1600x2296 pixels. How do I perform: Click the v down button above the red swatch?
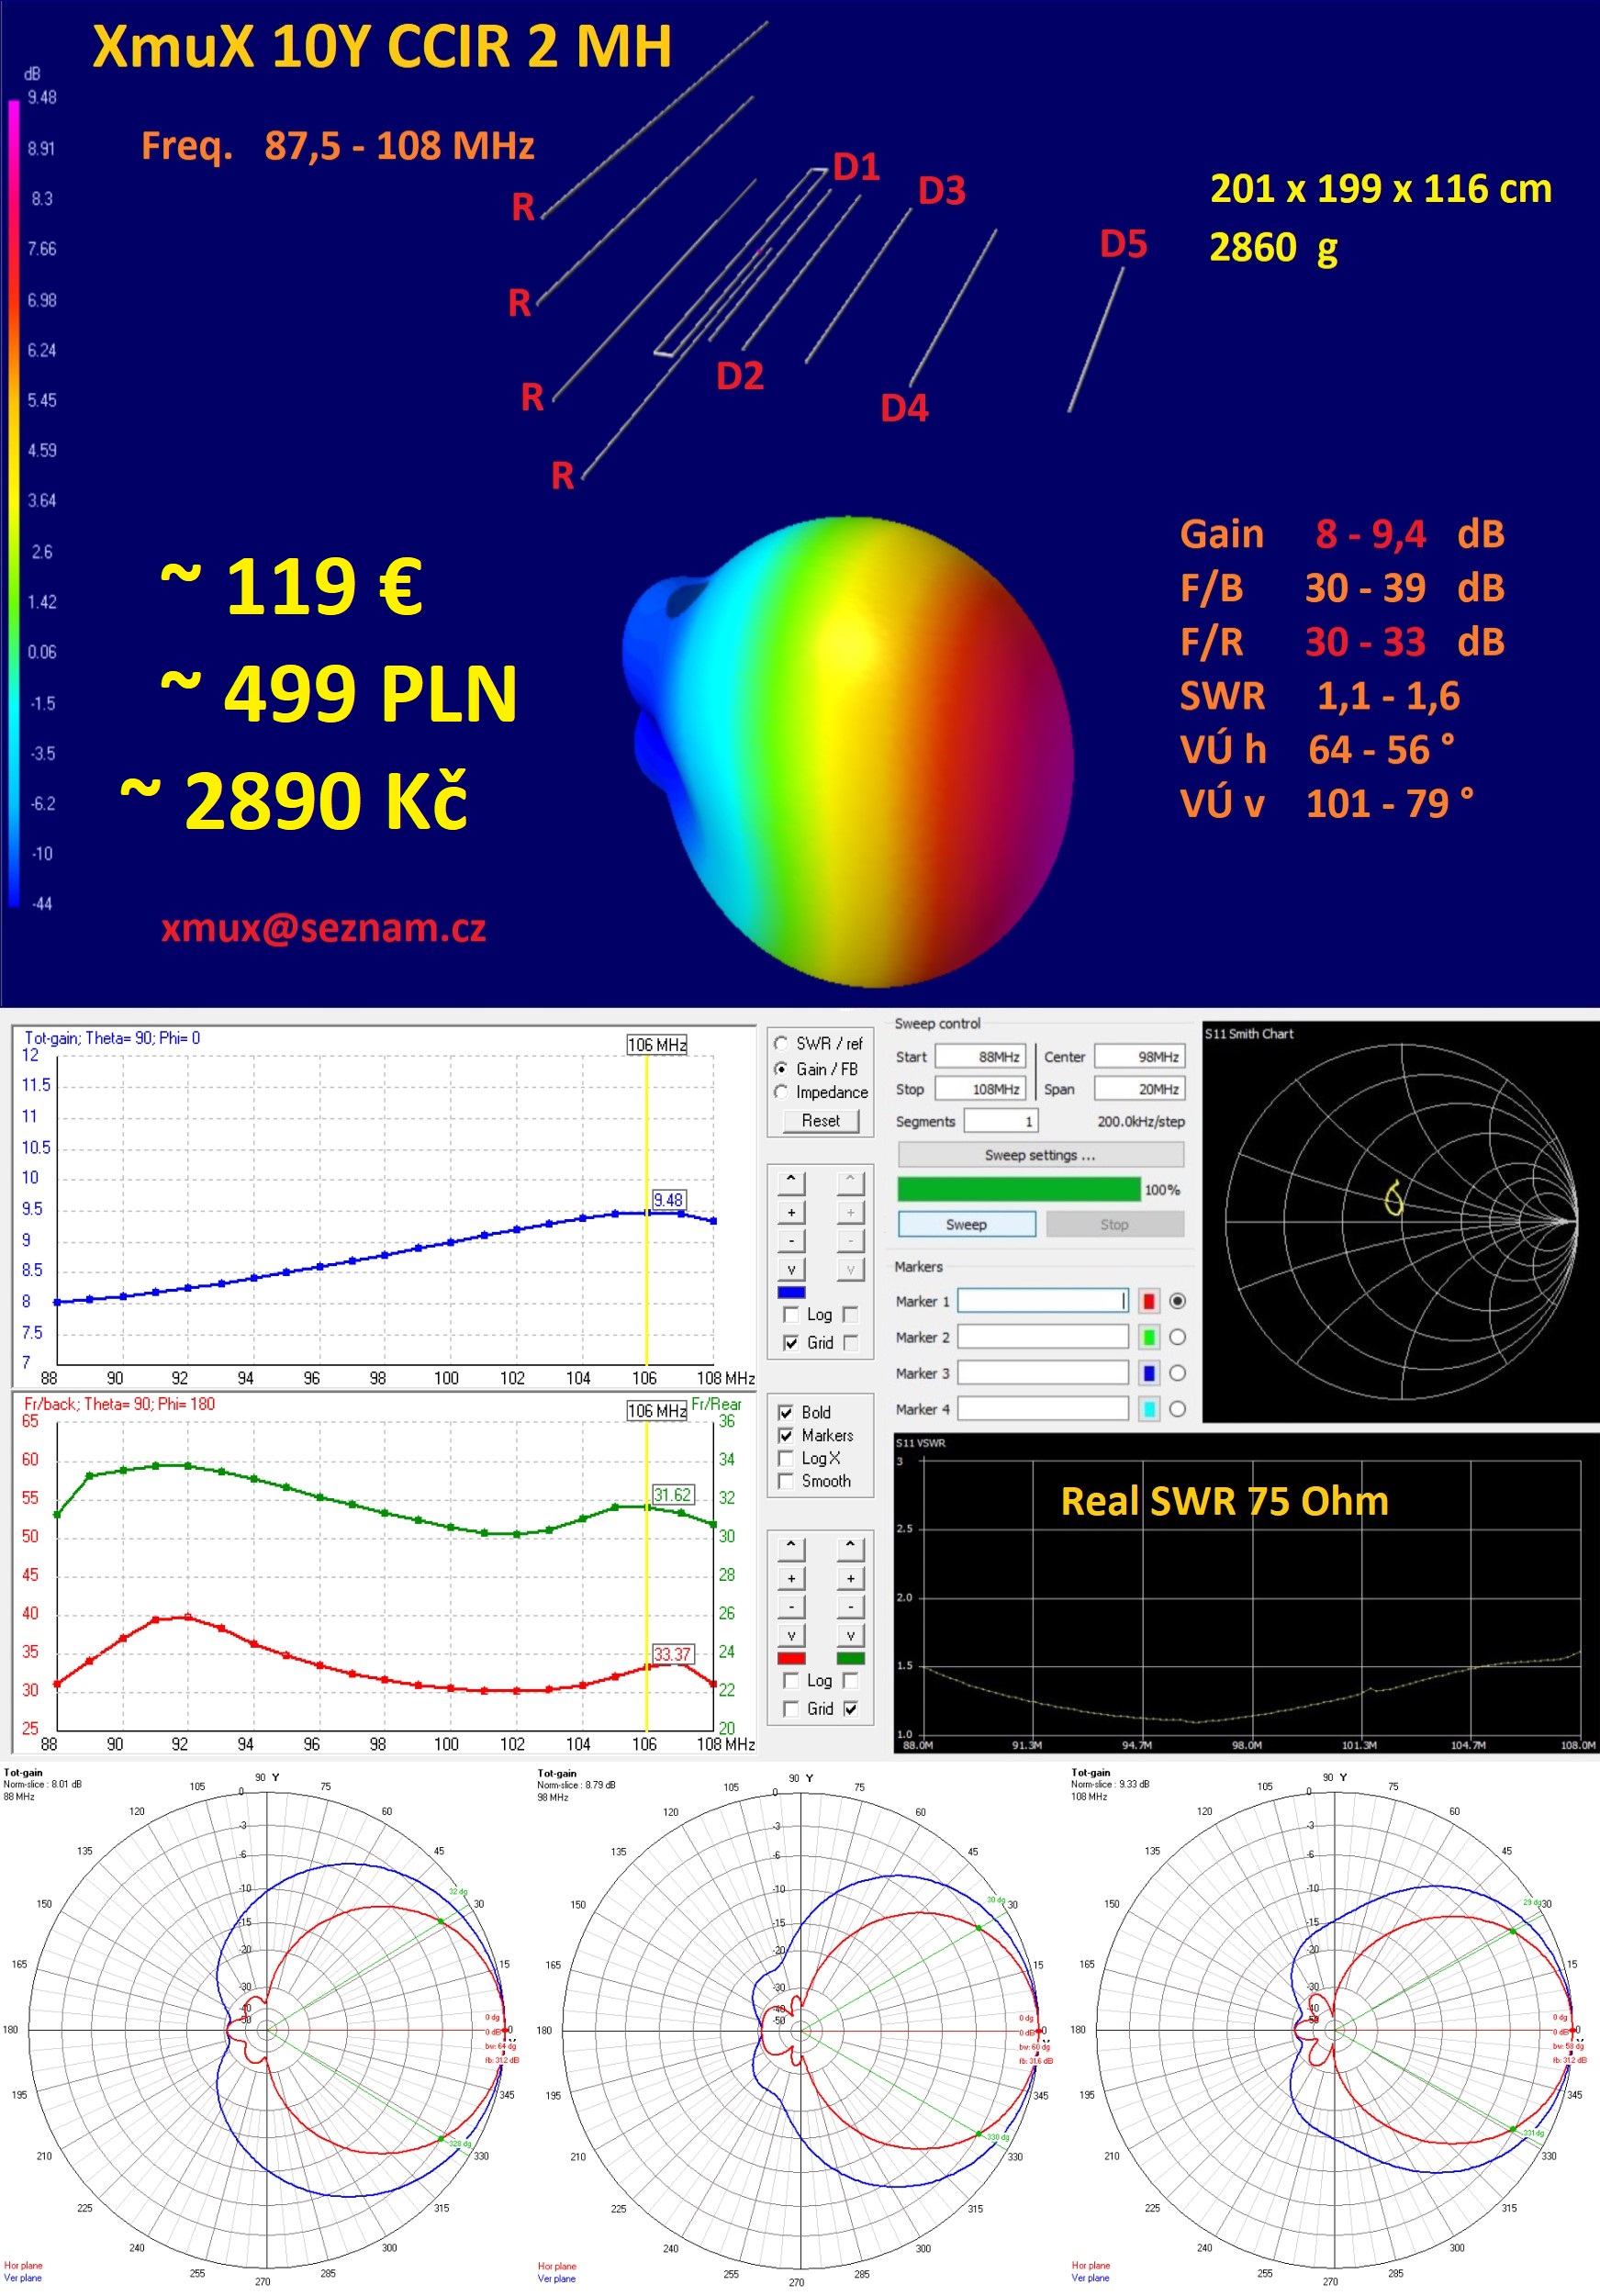pos(791,1636)
